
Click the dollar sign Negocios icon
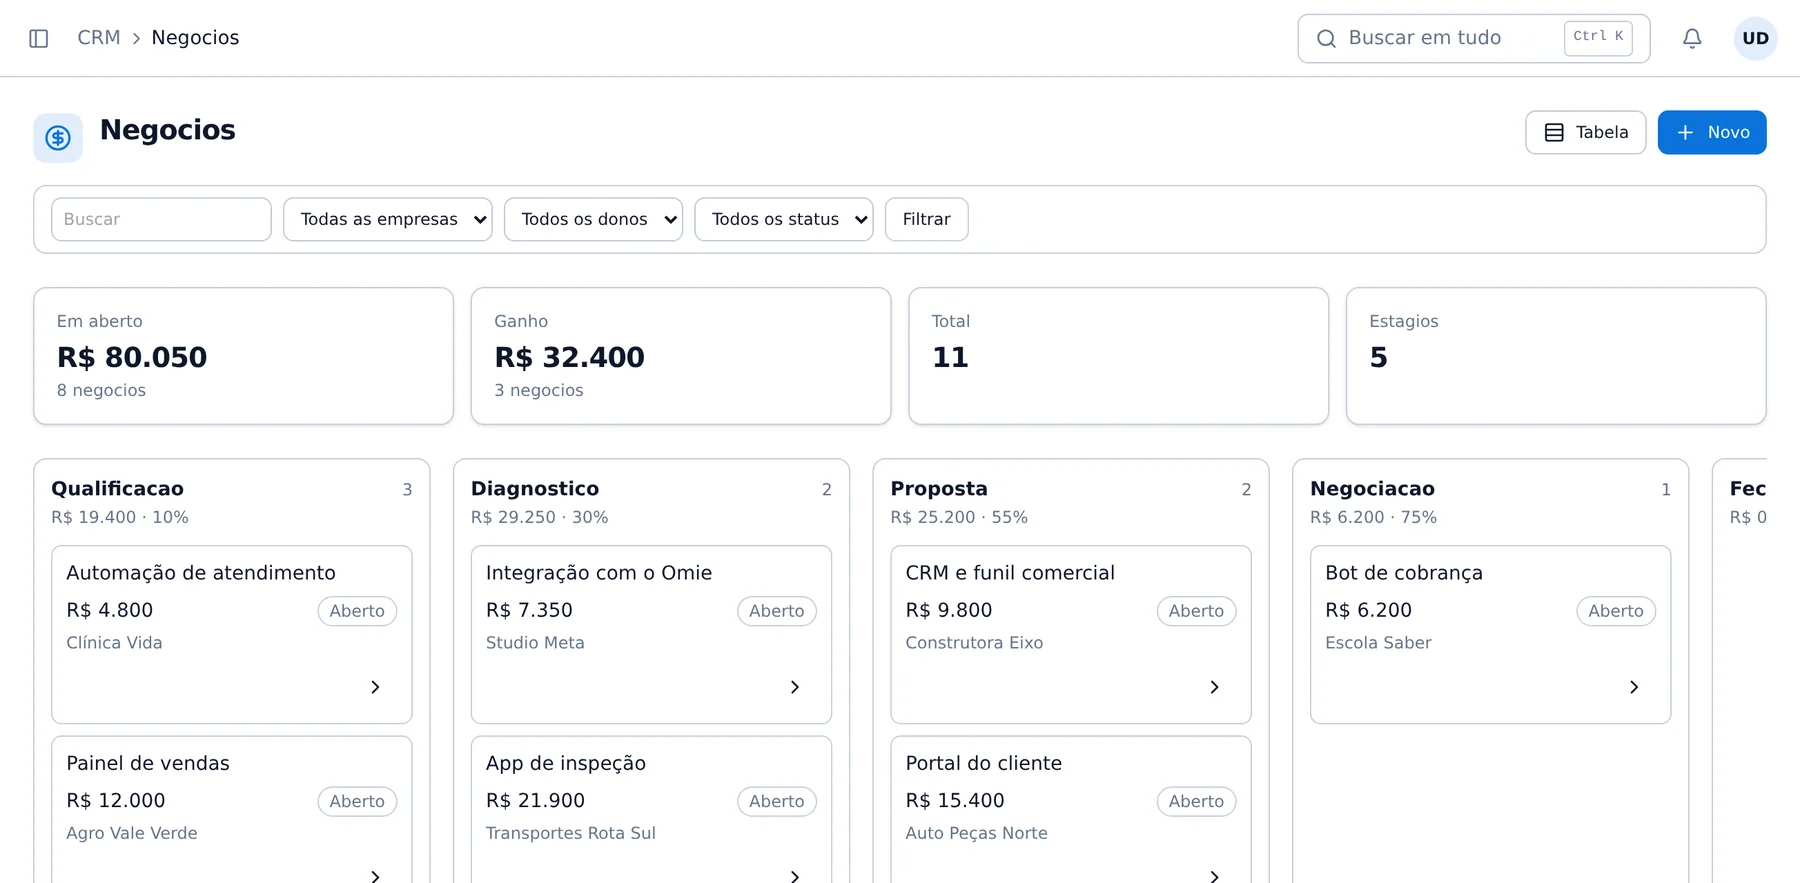pyautogui.click(x=58, y=138)
